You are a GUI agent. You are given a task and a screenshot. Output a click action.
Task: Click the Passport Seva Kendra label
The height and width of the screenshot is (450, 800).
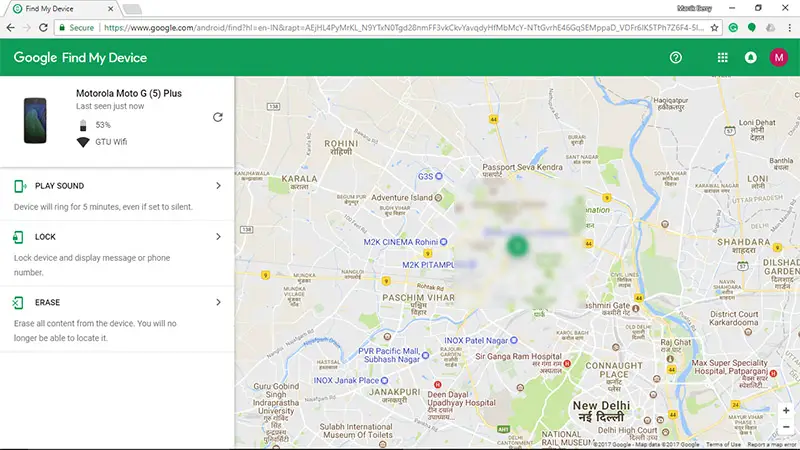[x=522, y=167]
